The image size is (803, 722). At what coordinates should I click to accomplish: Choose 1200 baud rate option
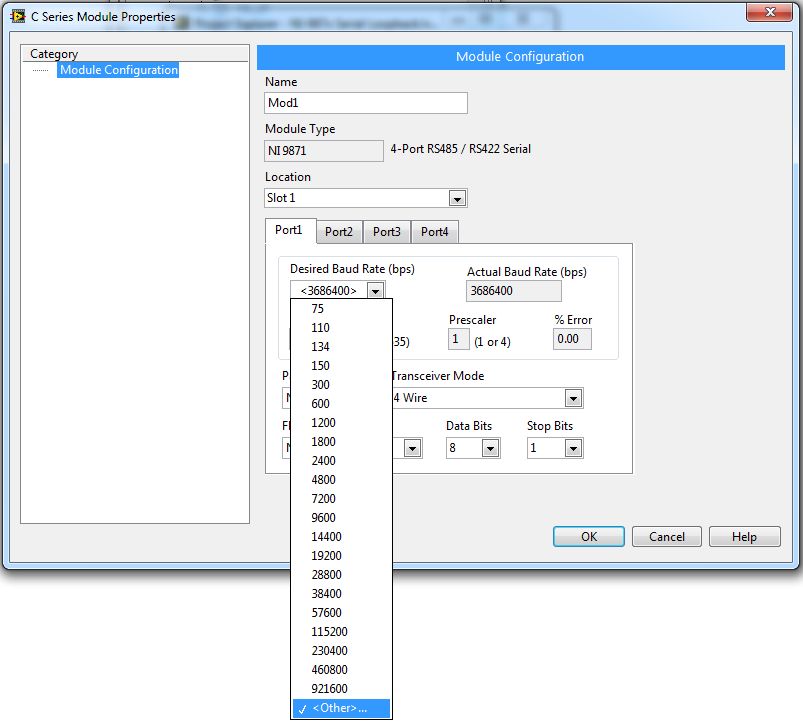341,422
